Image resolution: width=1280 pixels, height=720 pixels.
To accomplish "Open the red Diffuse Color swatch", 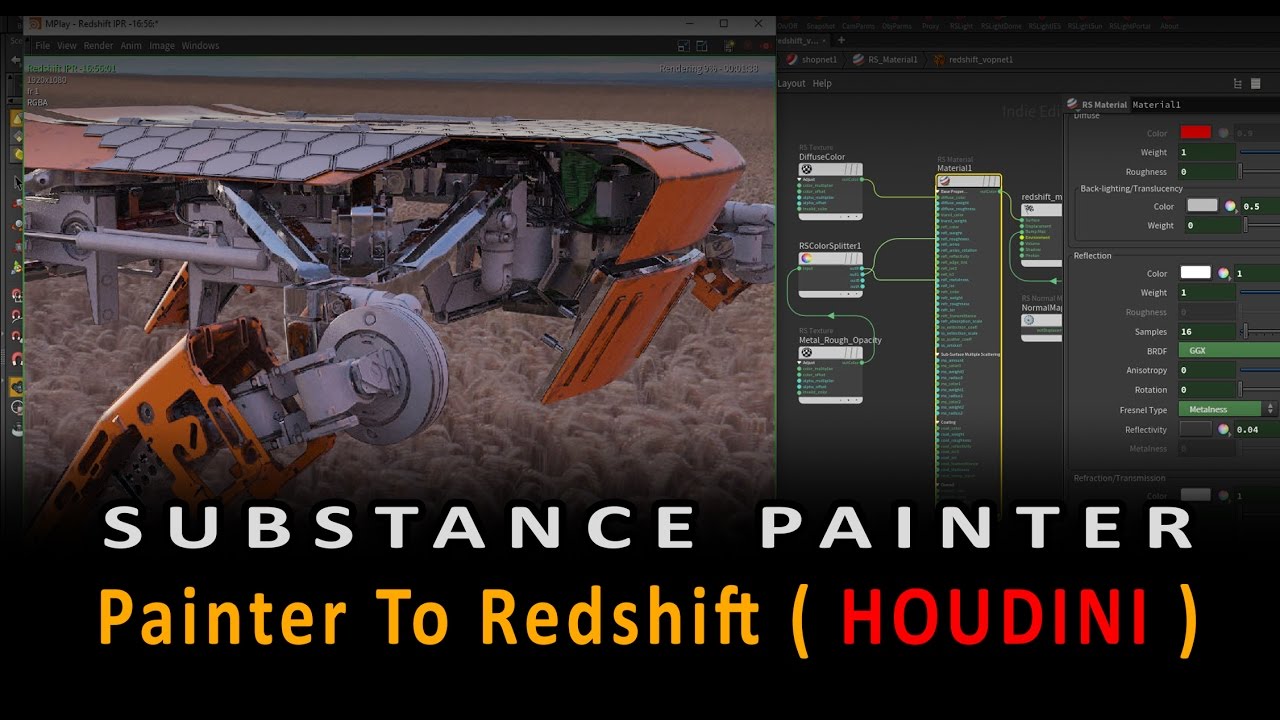I will pyautogui.click(x=1195, y=132).
